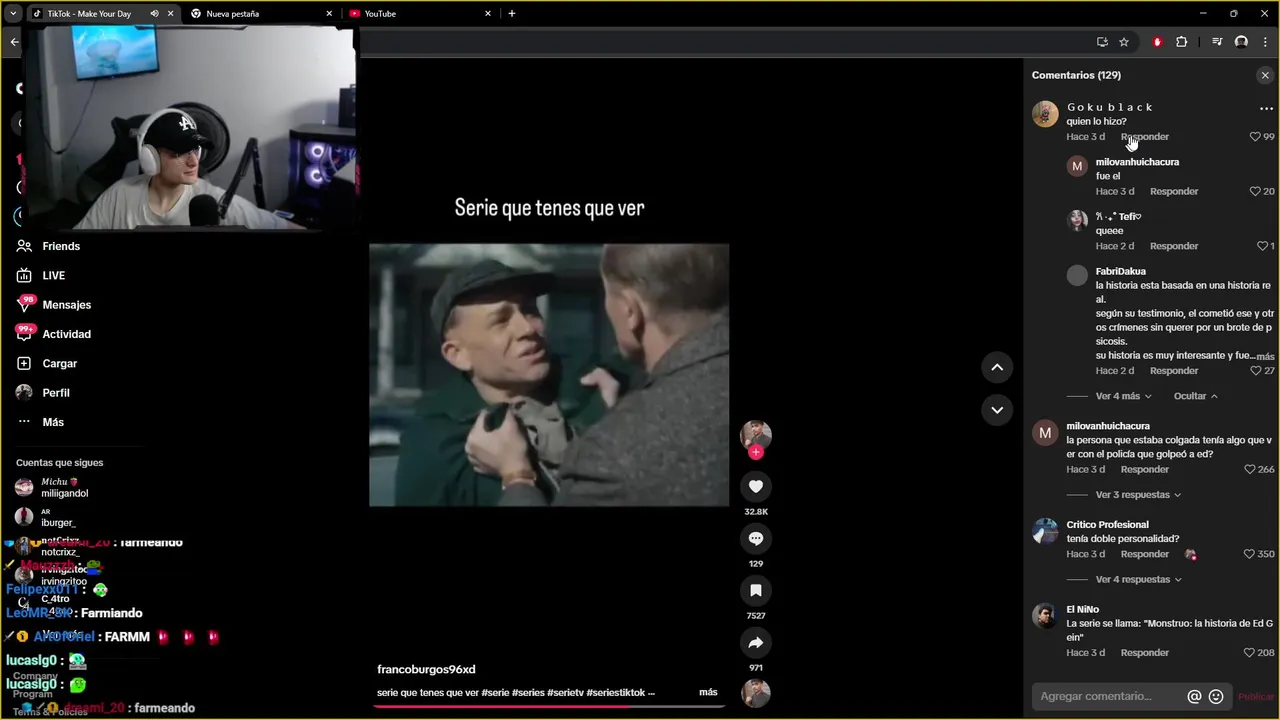
Task: Open the red extension icon in toolbar
Action: point(1157,42)
